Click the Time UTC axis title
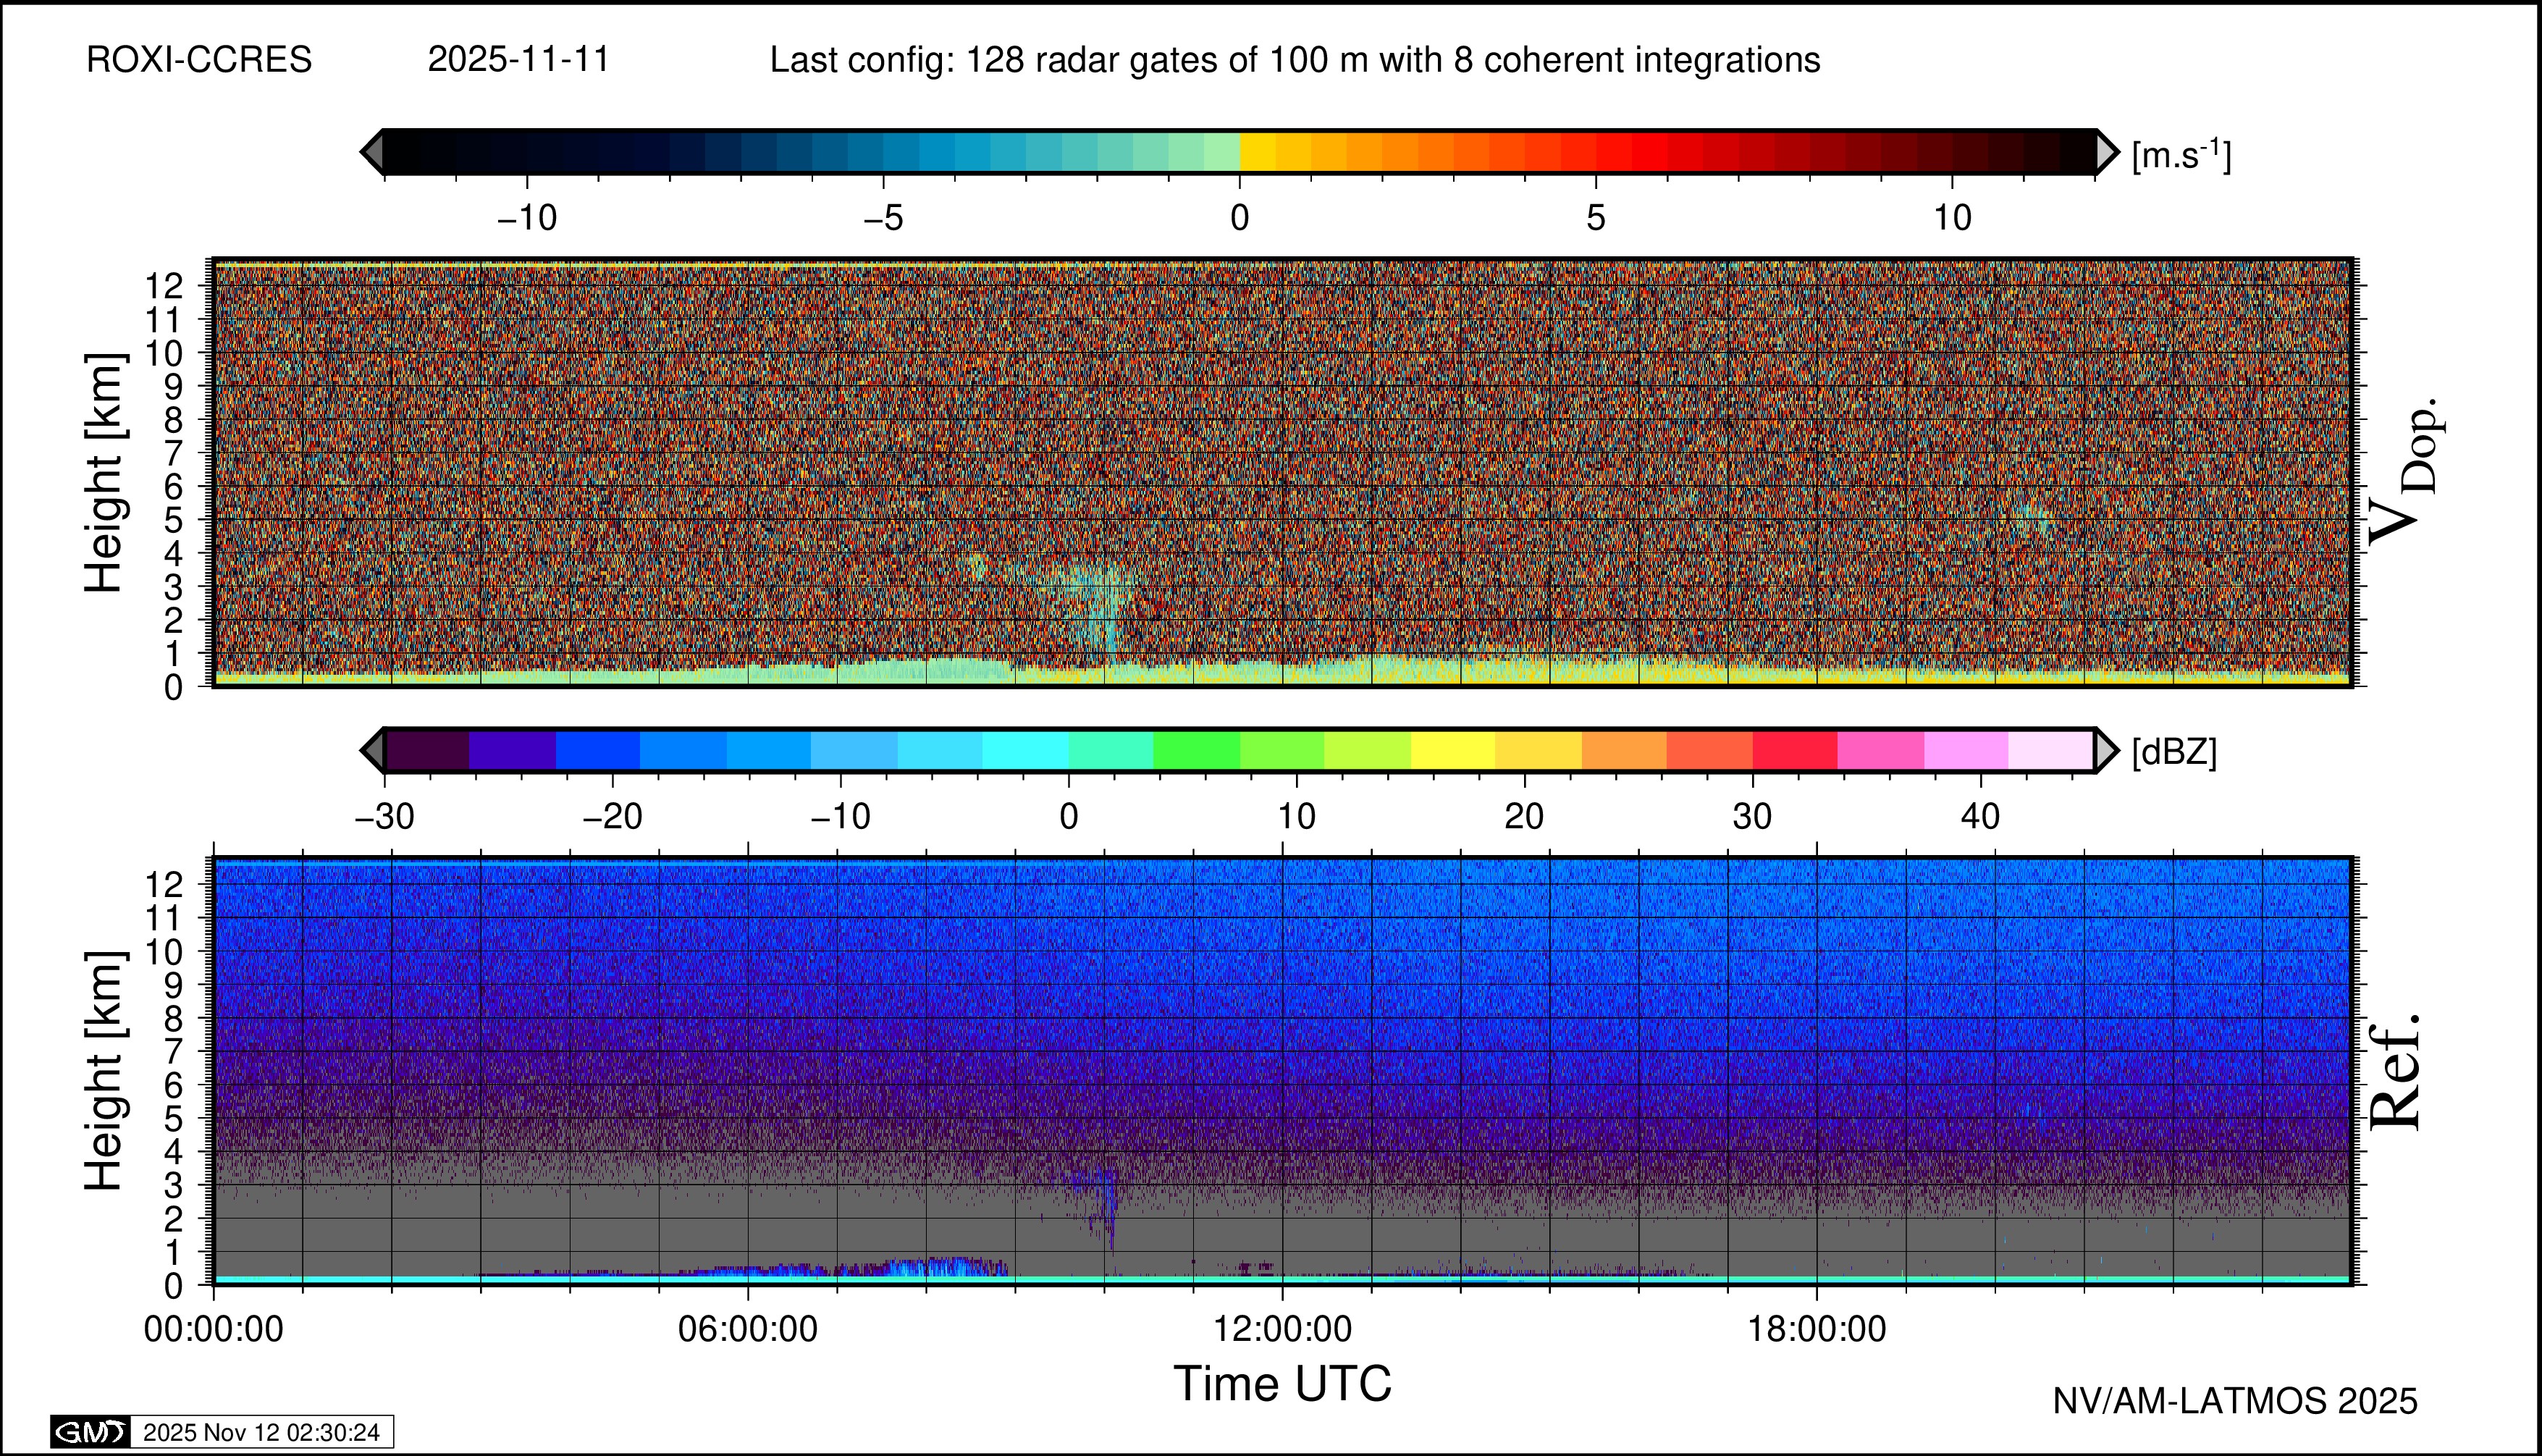The image size is (2542, 1456). (x=1282, y=1384)
